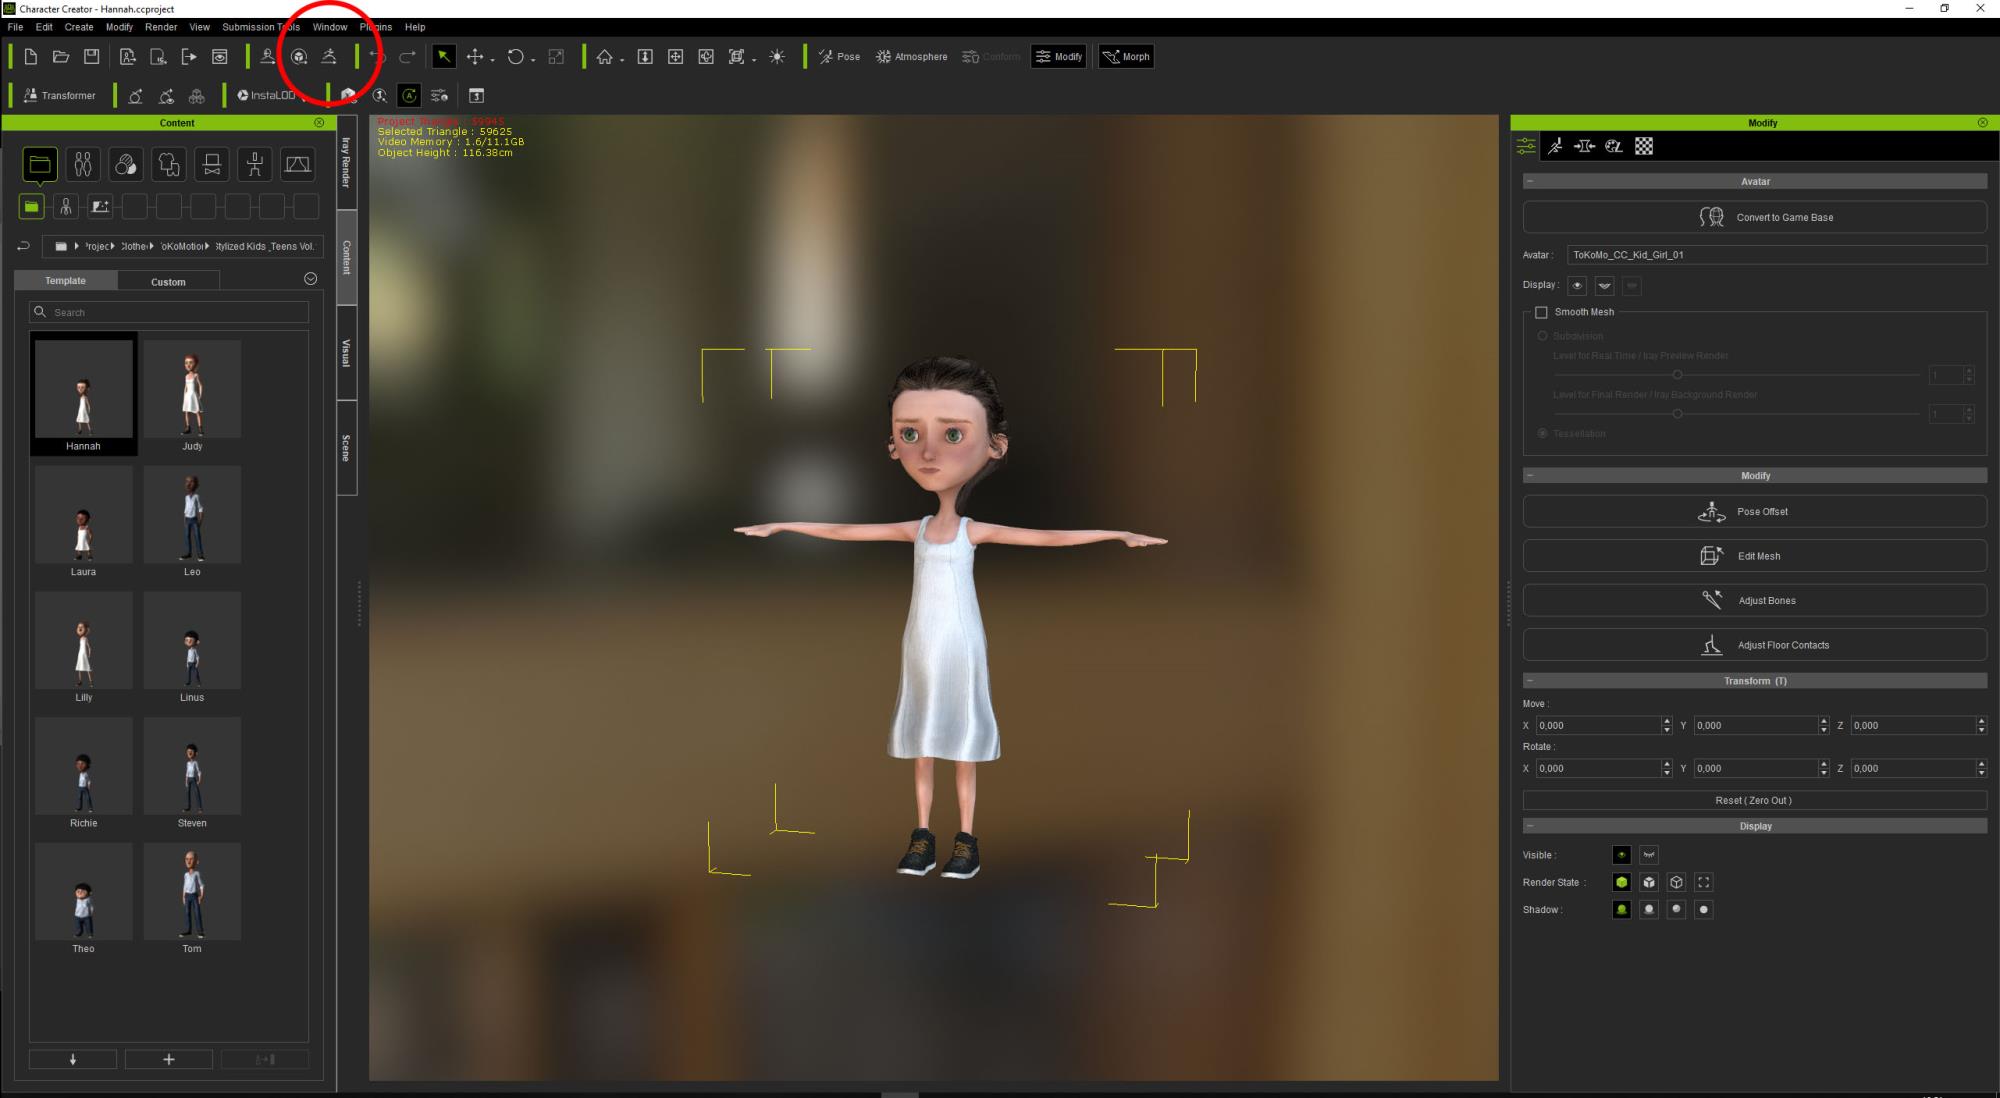Set Render State to the green solid cube

[x=1622, y=882]
